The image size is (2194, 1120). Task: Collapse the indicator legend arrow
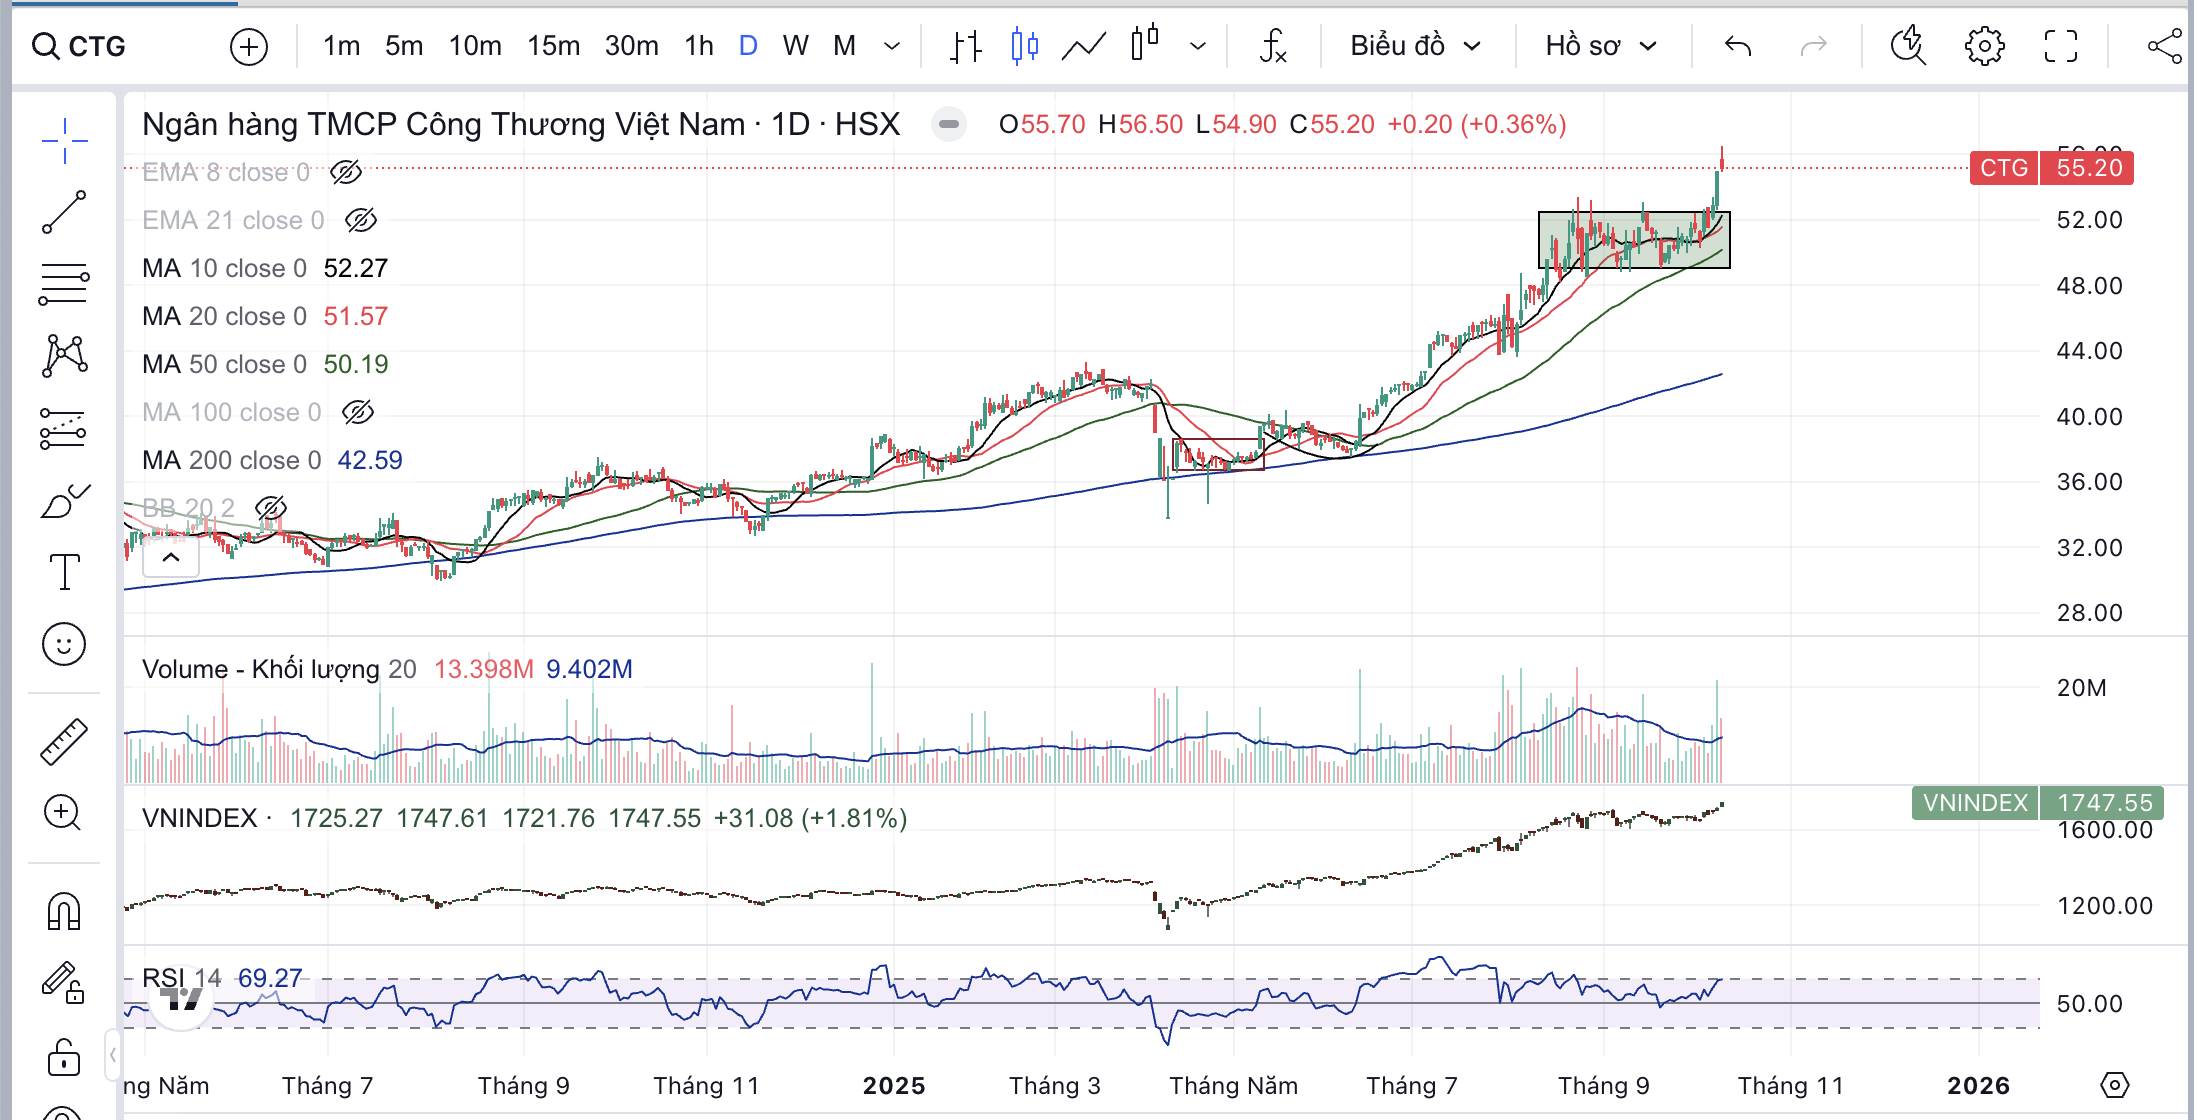point(171,558)
